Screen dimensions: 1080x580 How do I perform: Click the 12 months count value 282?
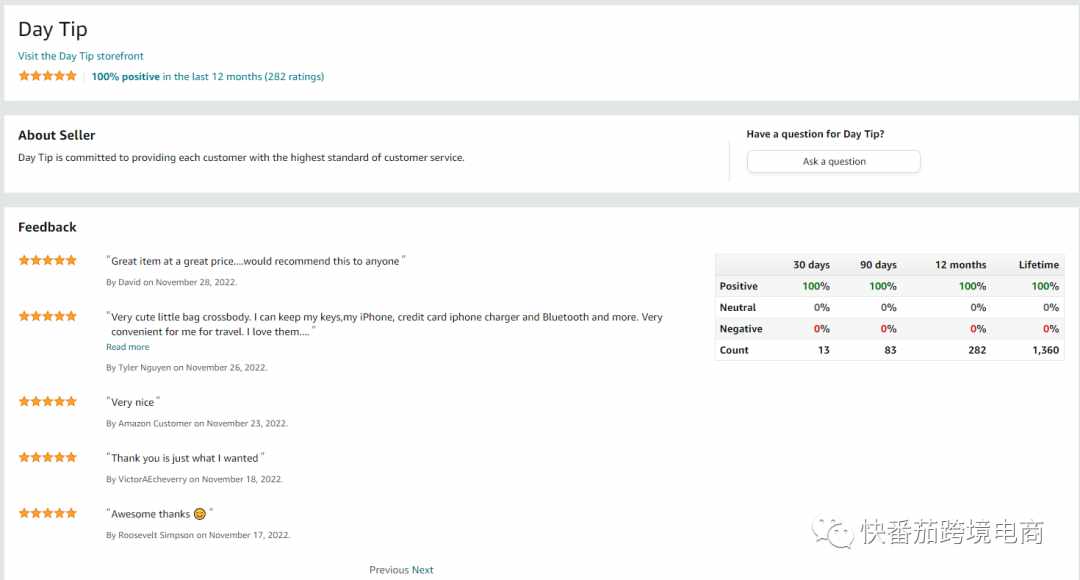click(x=977, y=350)
